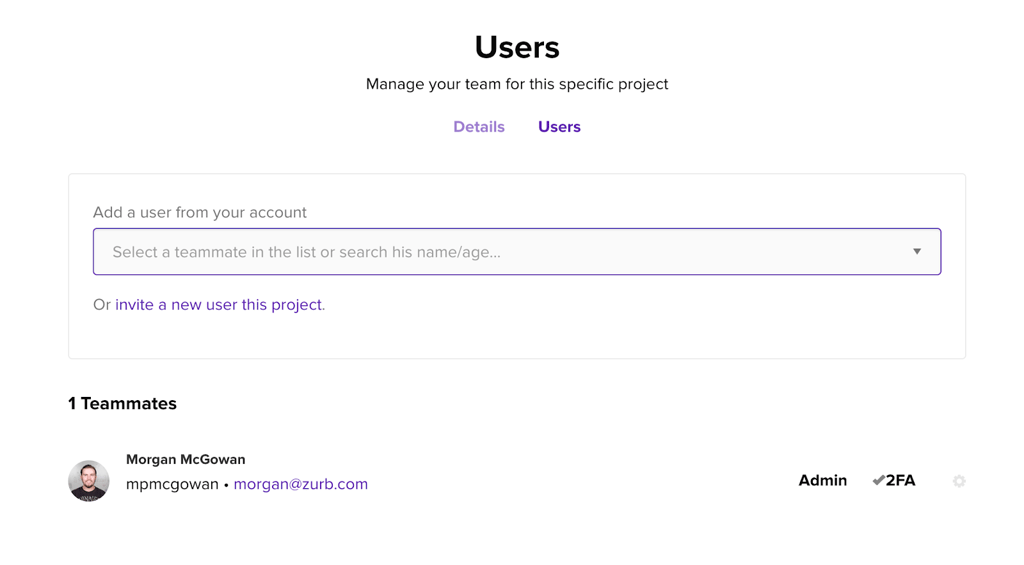Click the 2FA status label
Viewport: 1024px width, 565px height.
(x=901, y=481)
